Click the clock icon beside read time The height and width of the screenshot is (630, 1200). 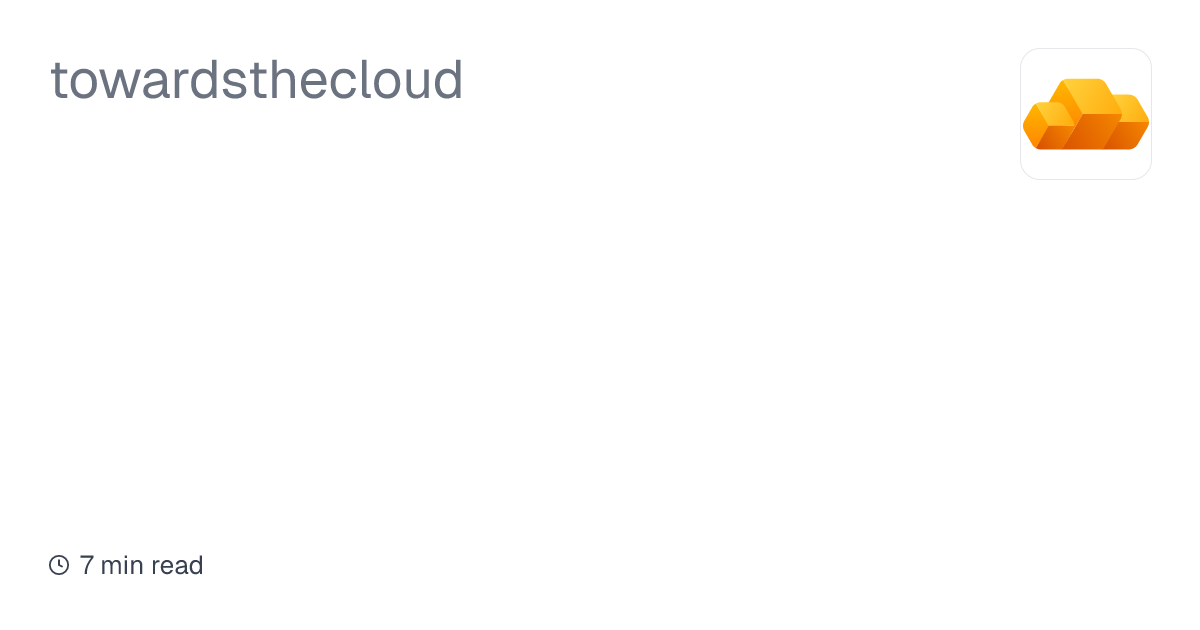tap(59, 565)
